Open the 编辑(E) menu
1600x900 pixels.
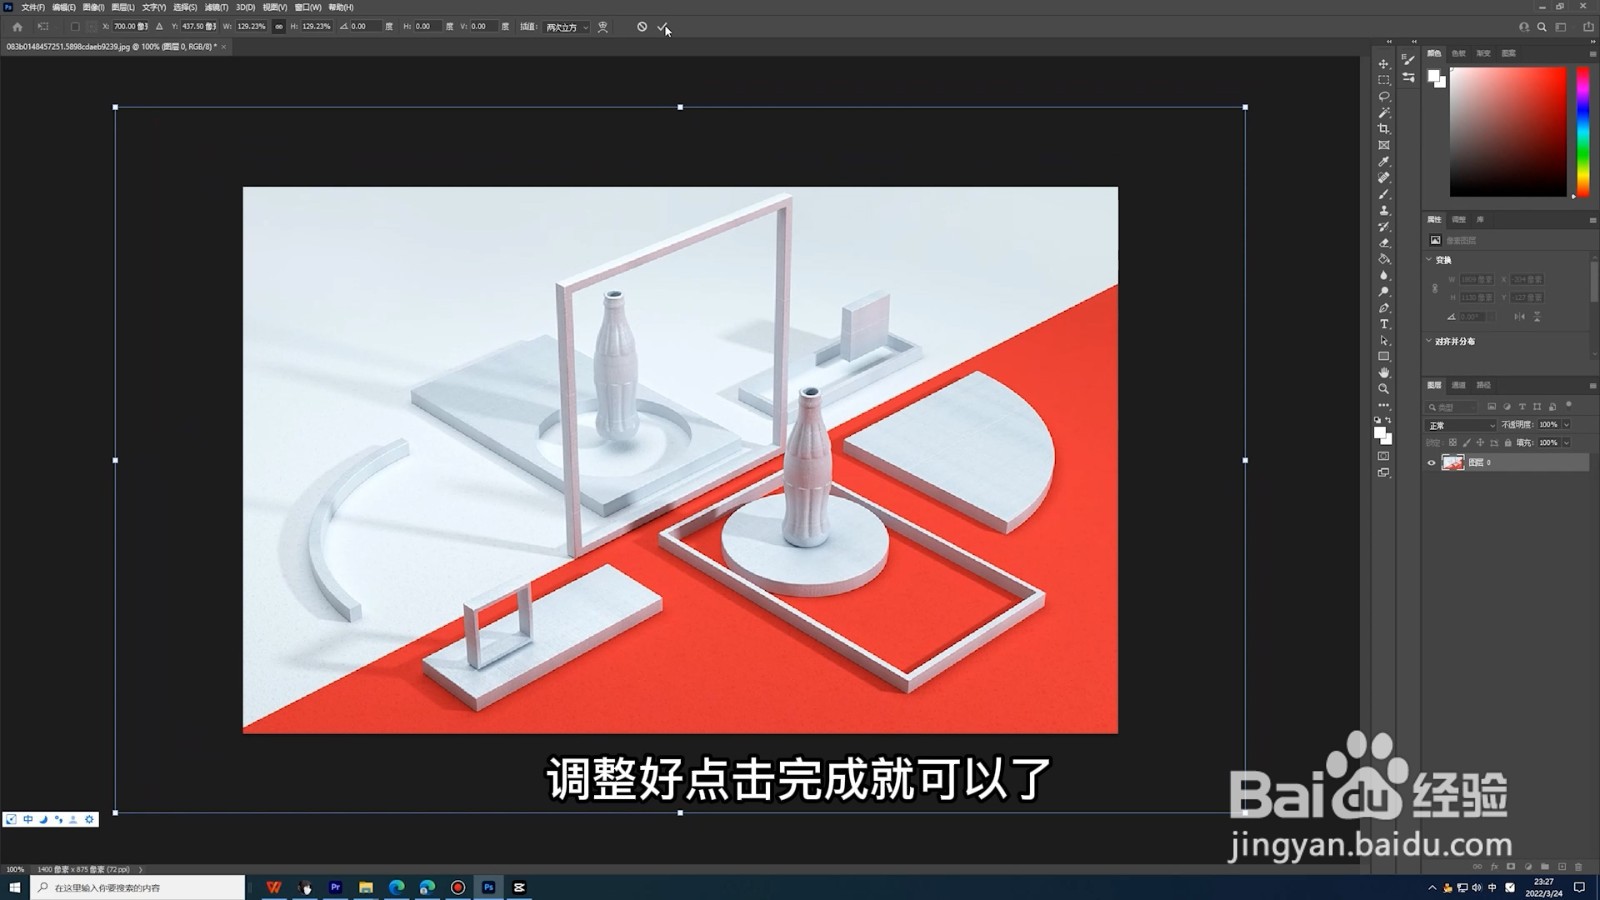tap(64, 7)
